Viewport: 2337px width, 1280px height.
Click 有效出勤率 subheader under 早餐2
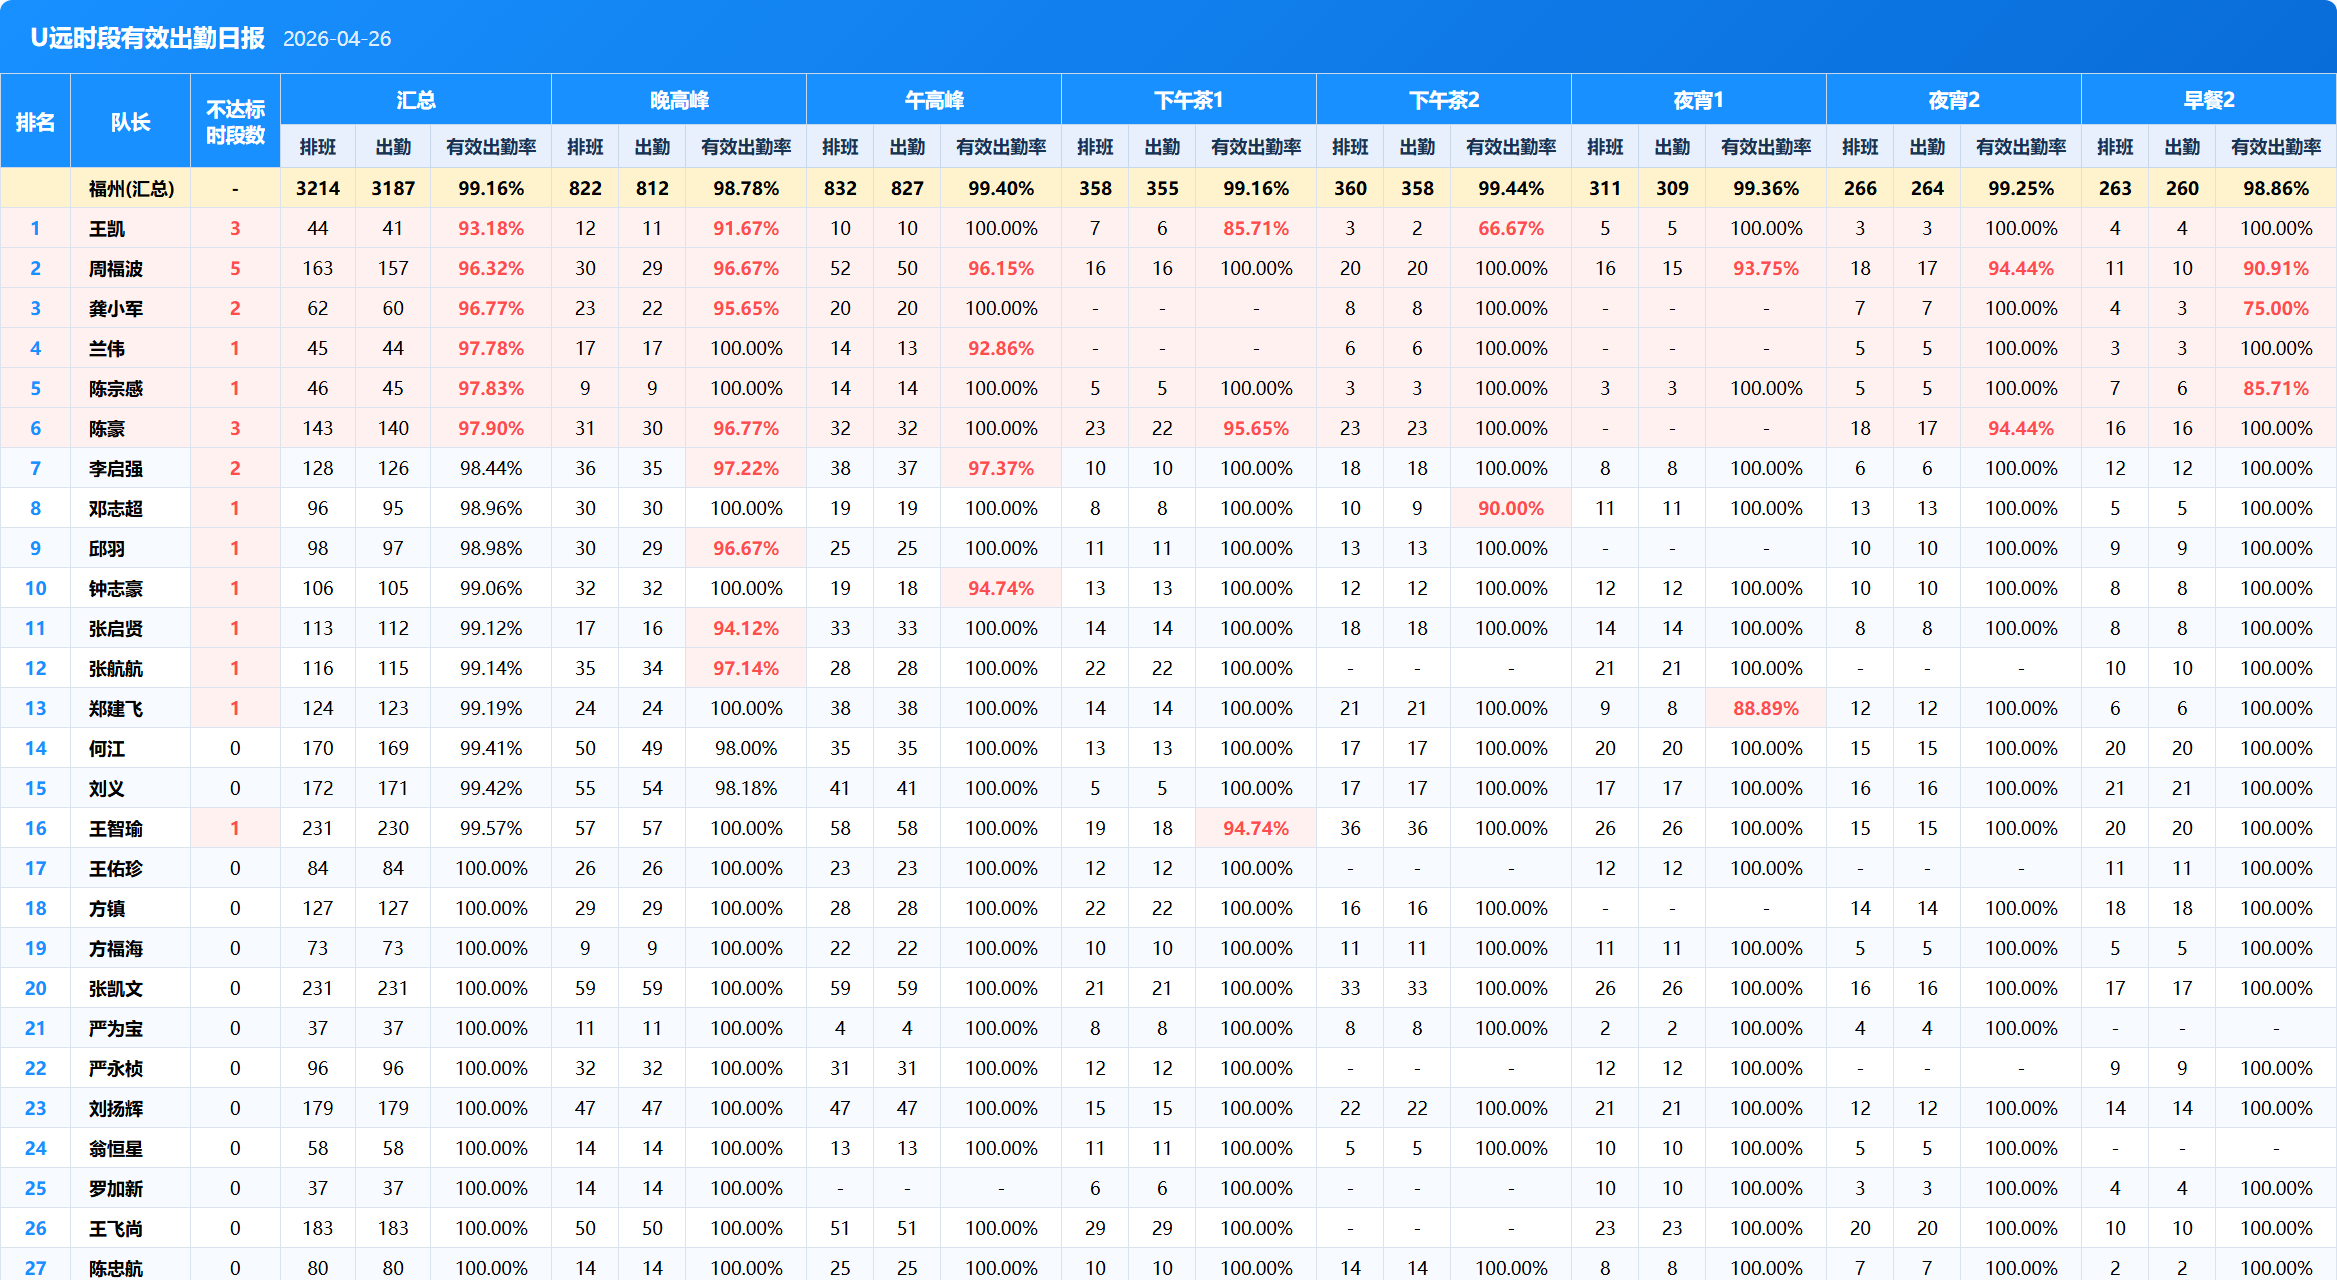click(x=2276, y=147)
